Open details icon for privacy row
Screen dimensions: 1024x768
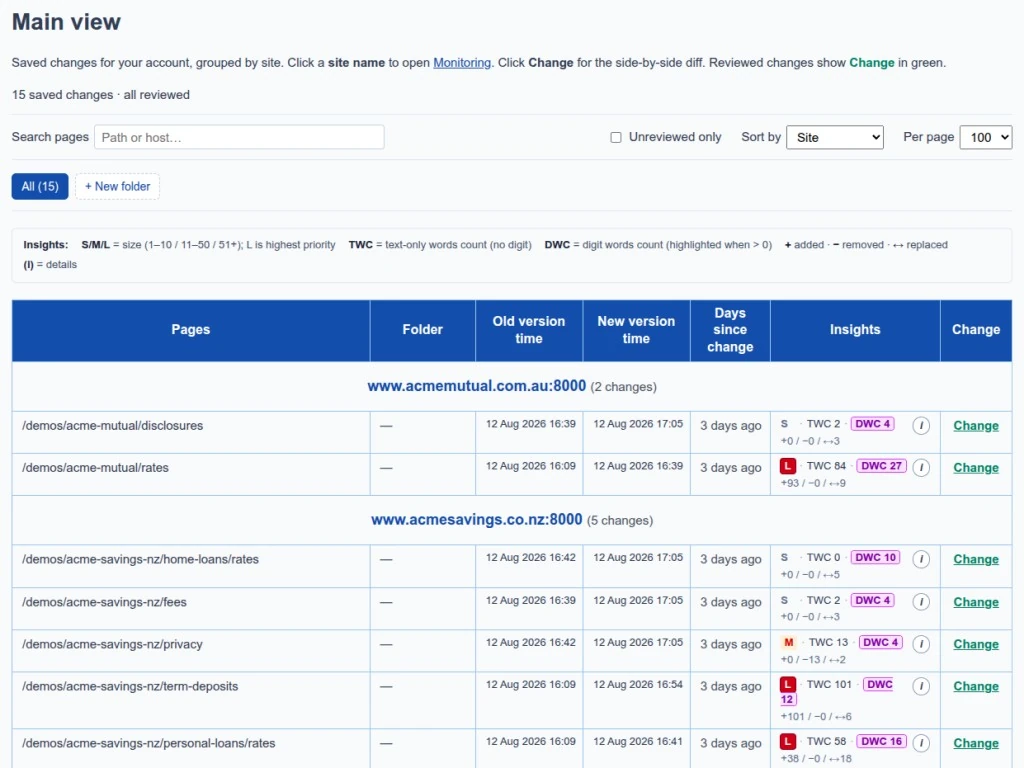[921, 644]
